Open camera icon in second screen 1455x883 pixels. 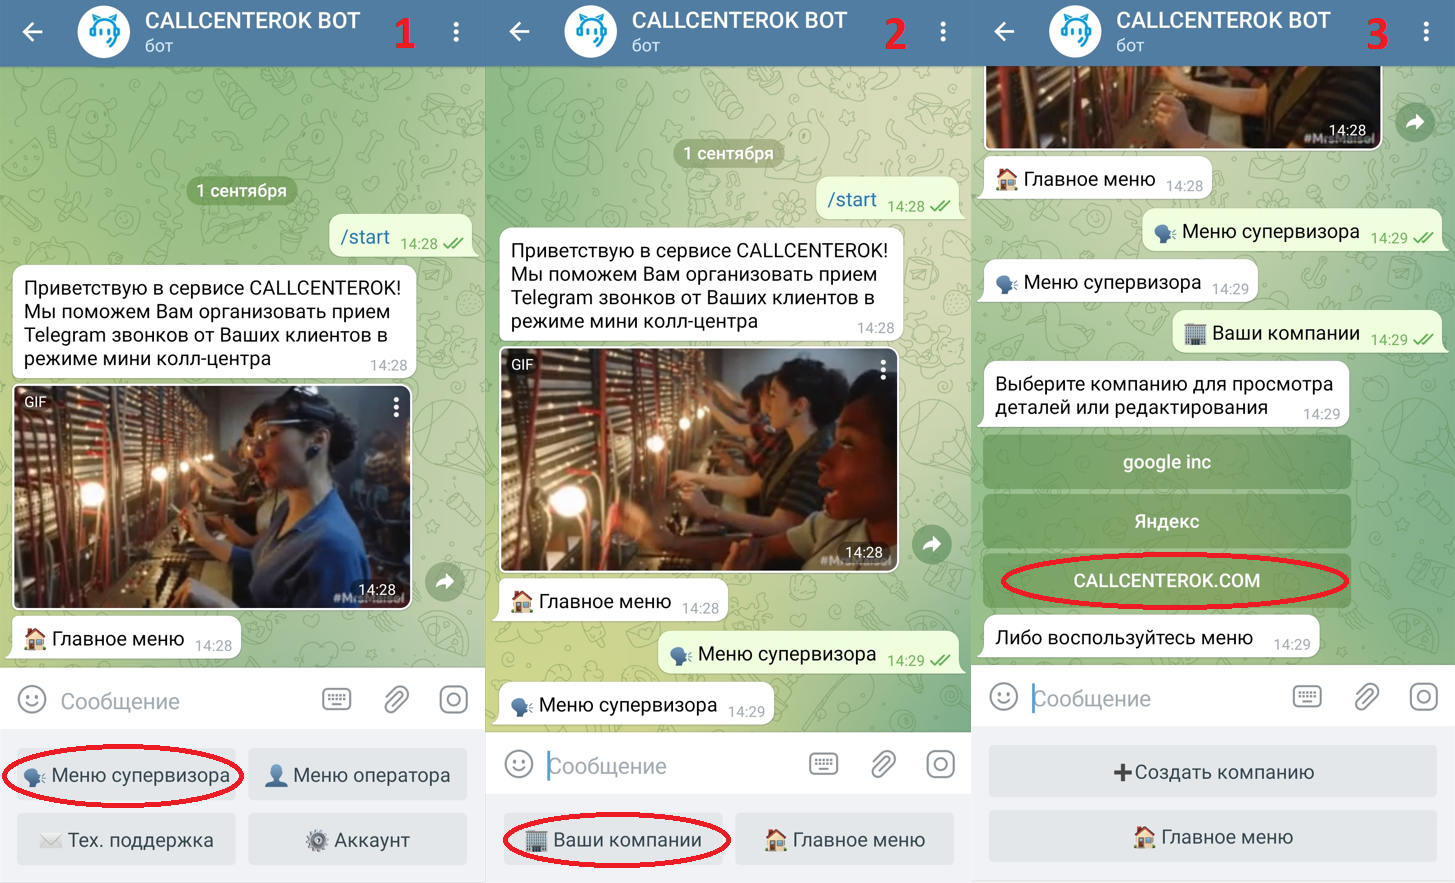[x=940, y=765]
